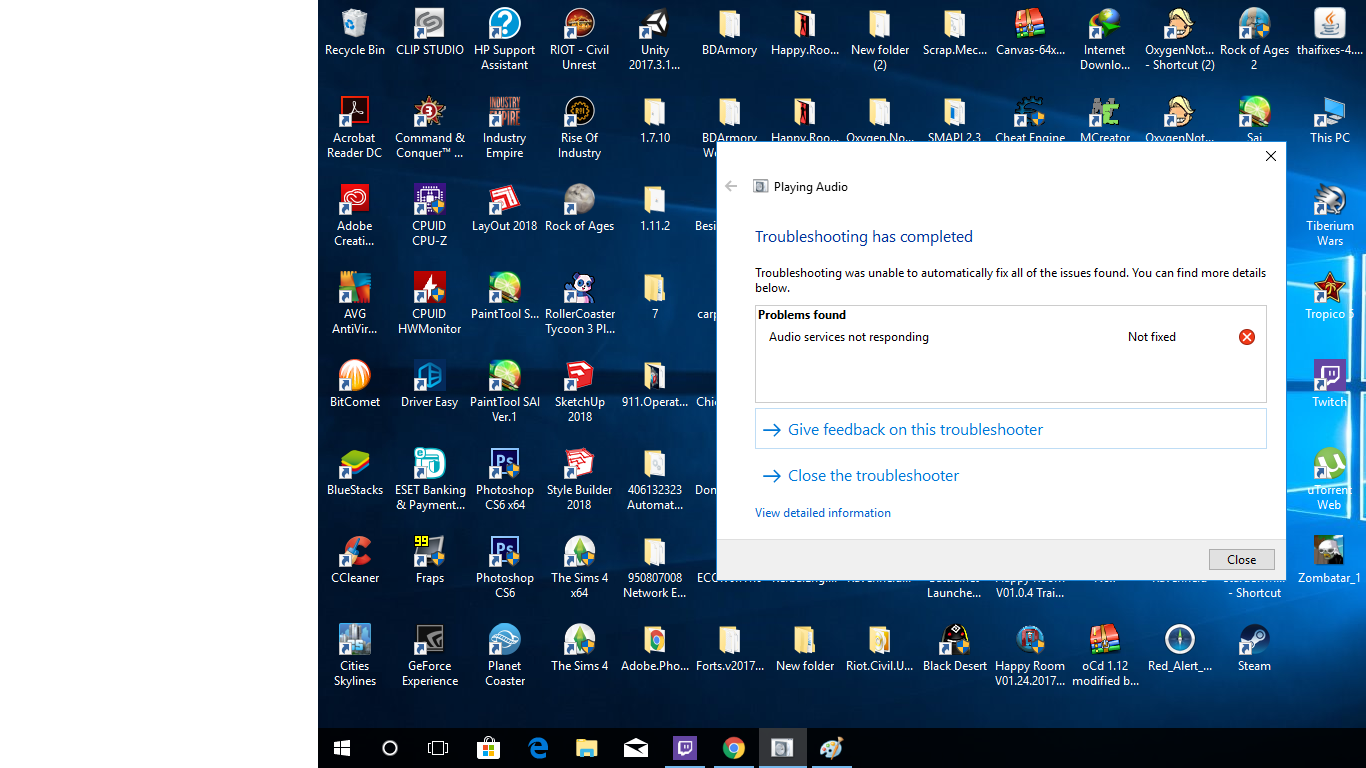Open Task View on taskbar
This screenshot has width=1366, height=768.
pos(438,748)
